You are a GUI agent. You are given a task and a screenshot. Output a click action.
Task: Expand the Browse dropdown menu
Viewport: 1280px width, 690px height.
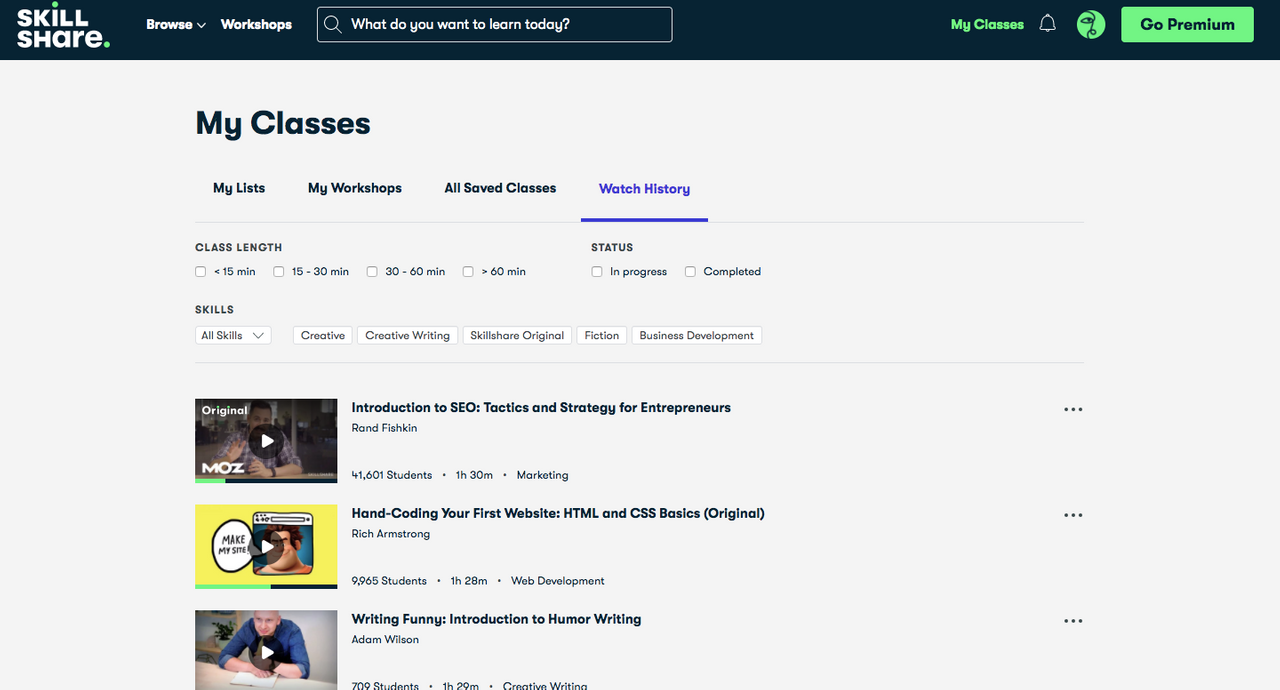[x=176, y=24]
